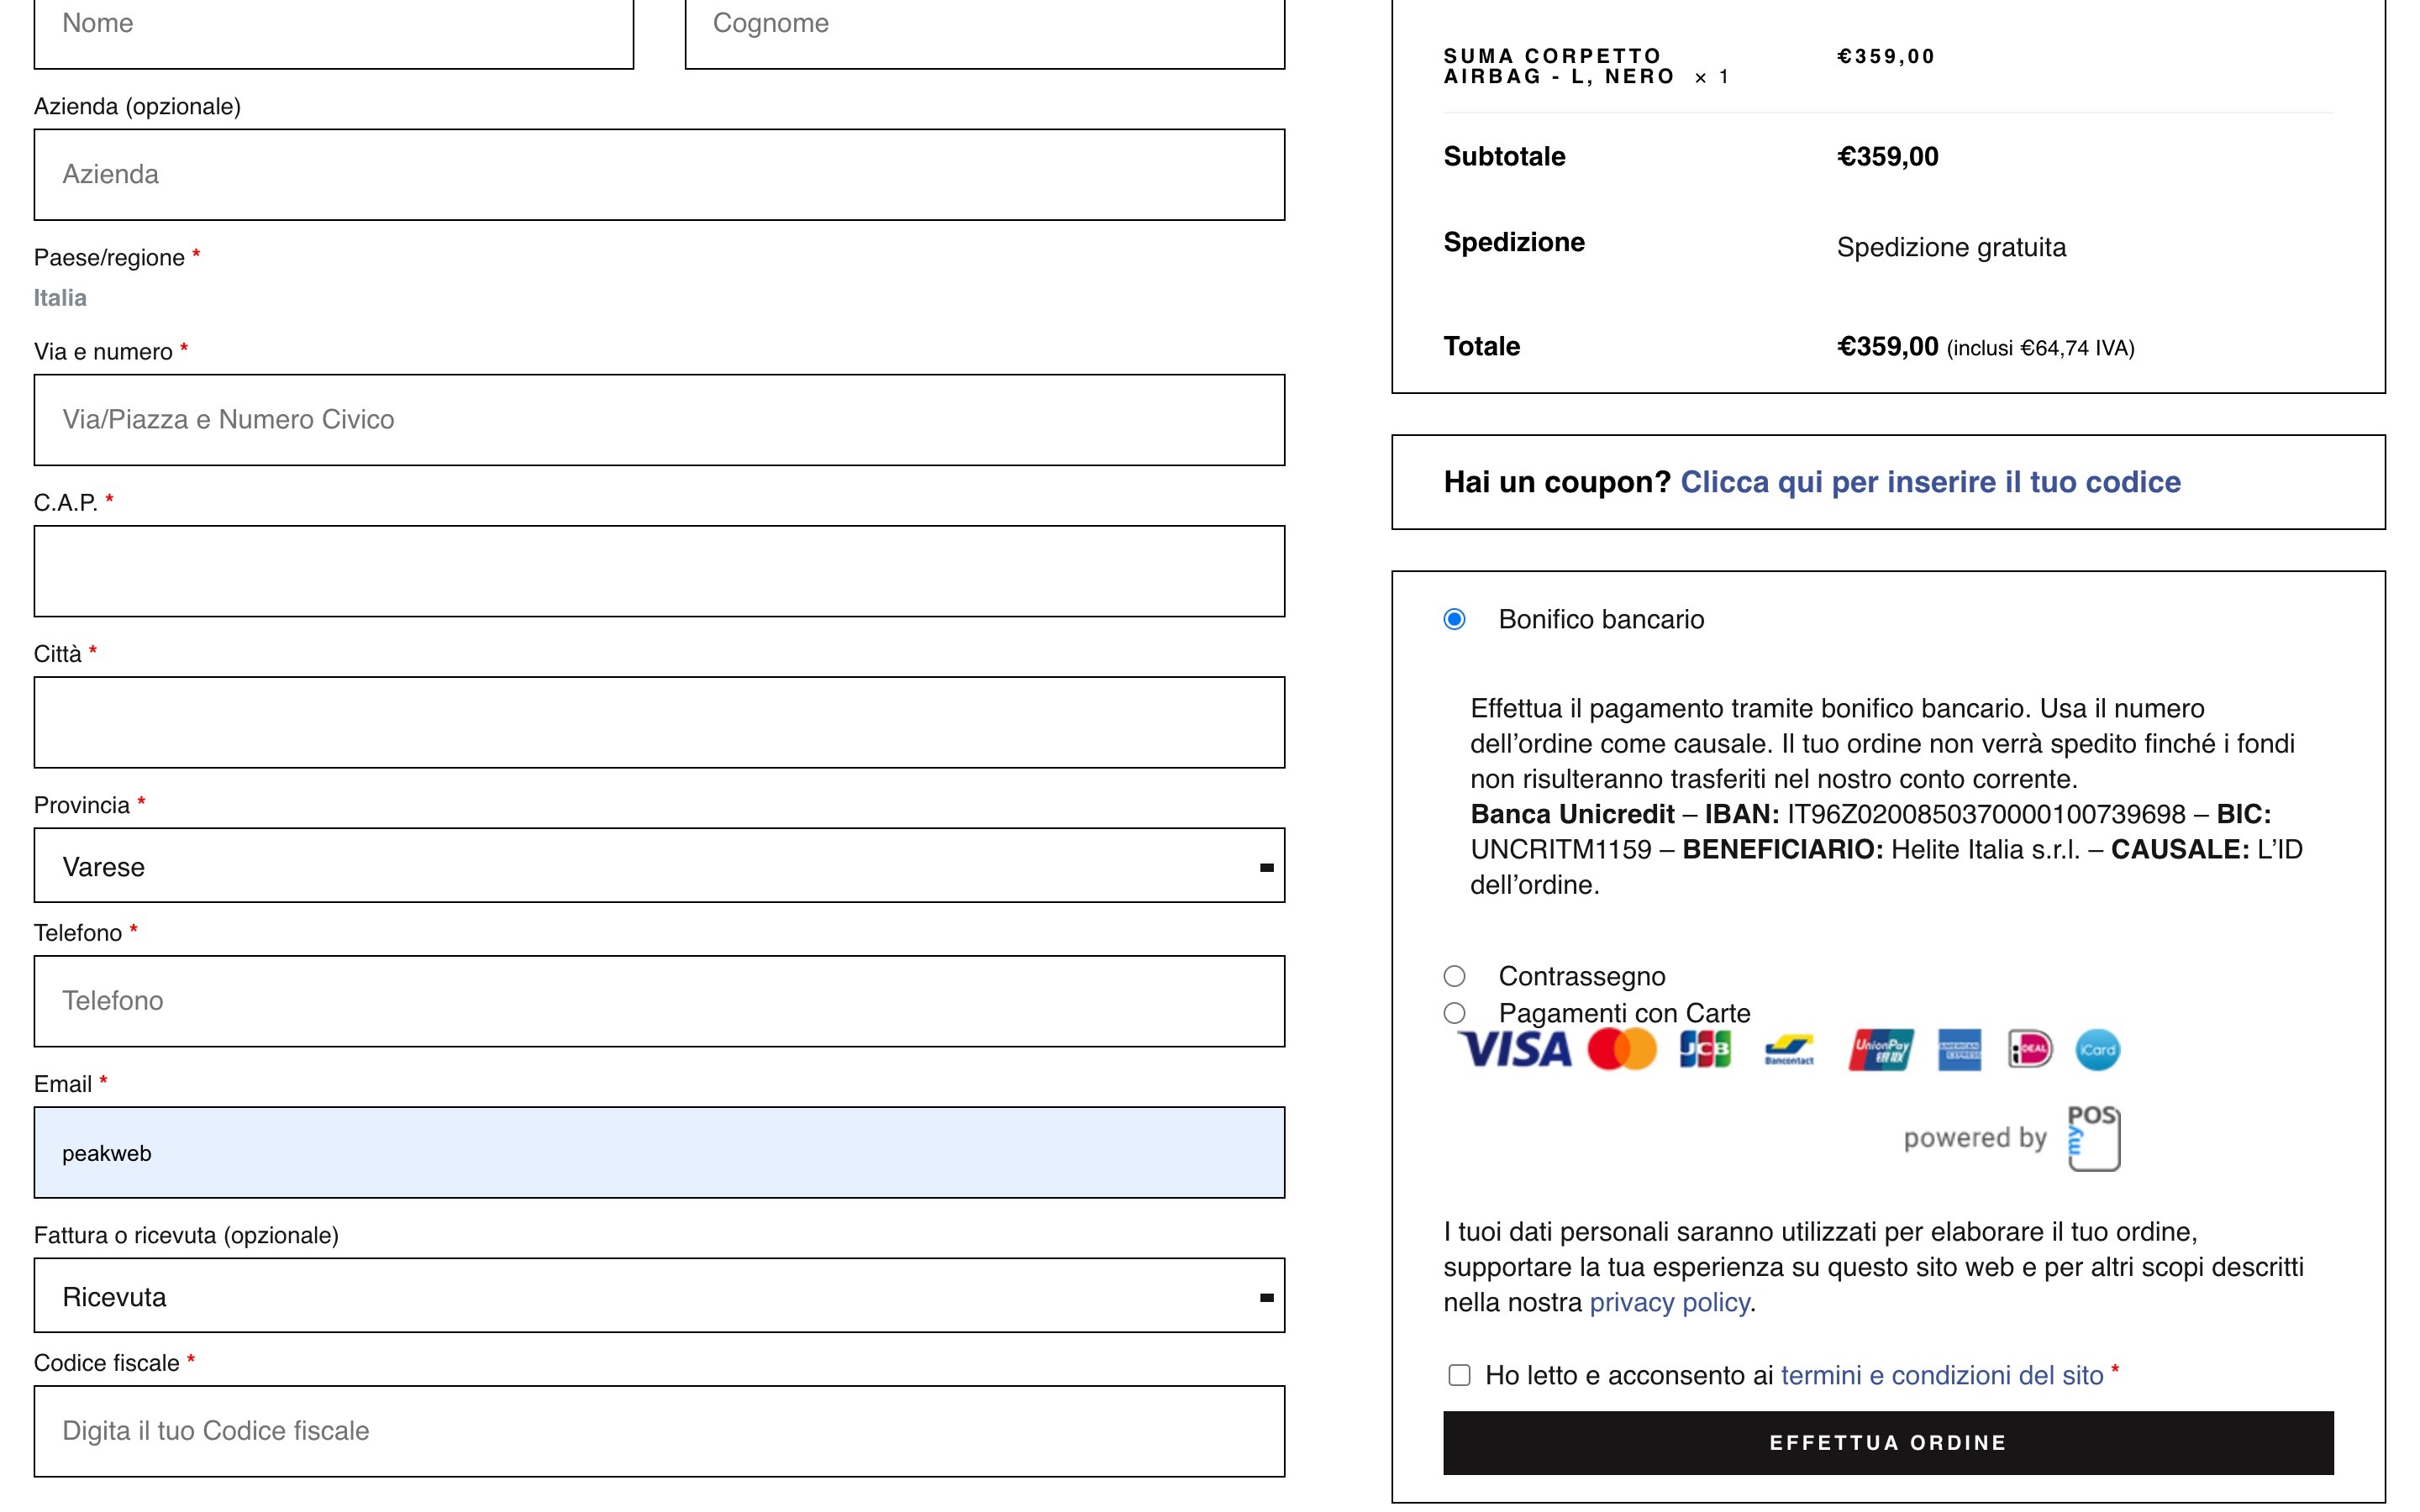Click the Mastercard logo
The image size is (2420, 1512).
point(1622,1050)
